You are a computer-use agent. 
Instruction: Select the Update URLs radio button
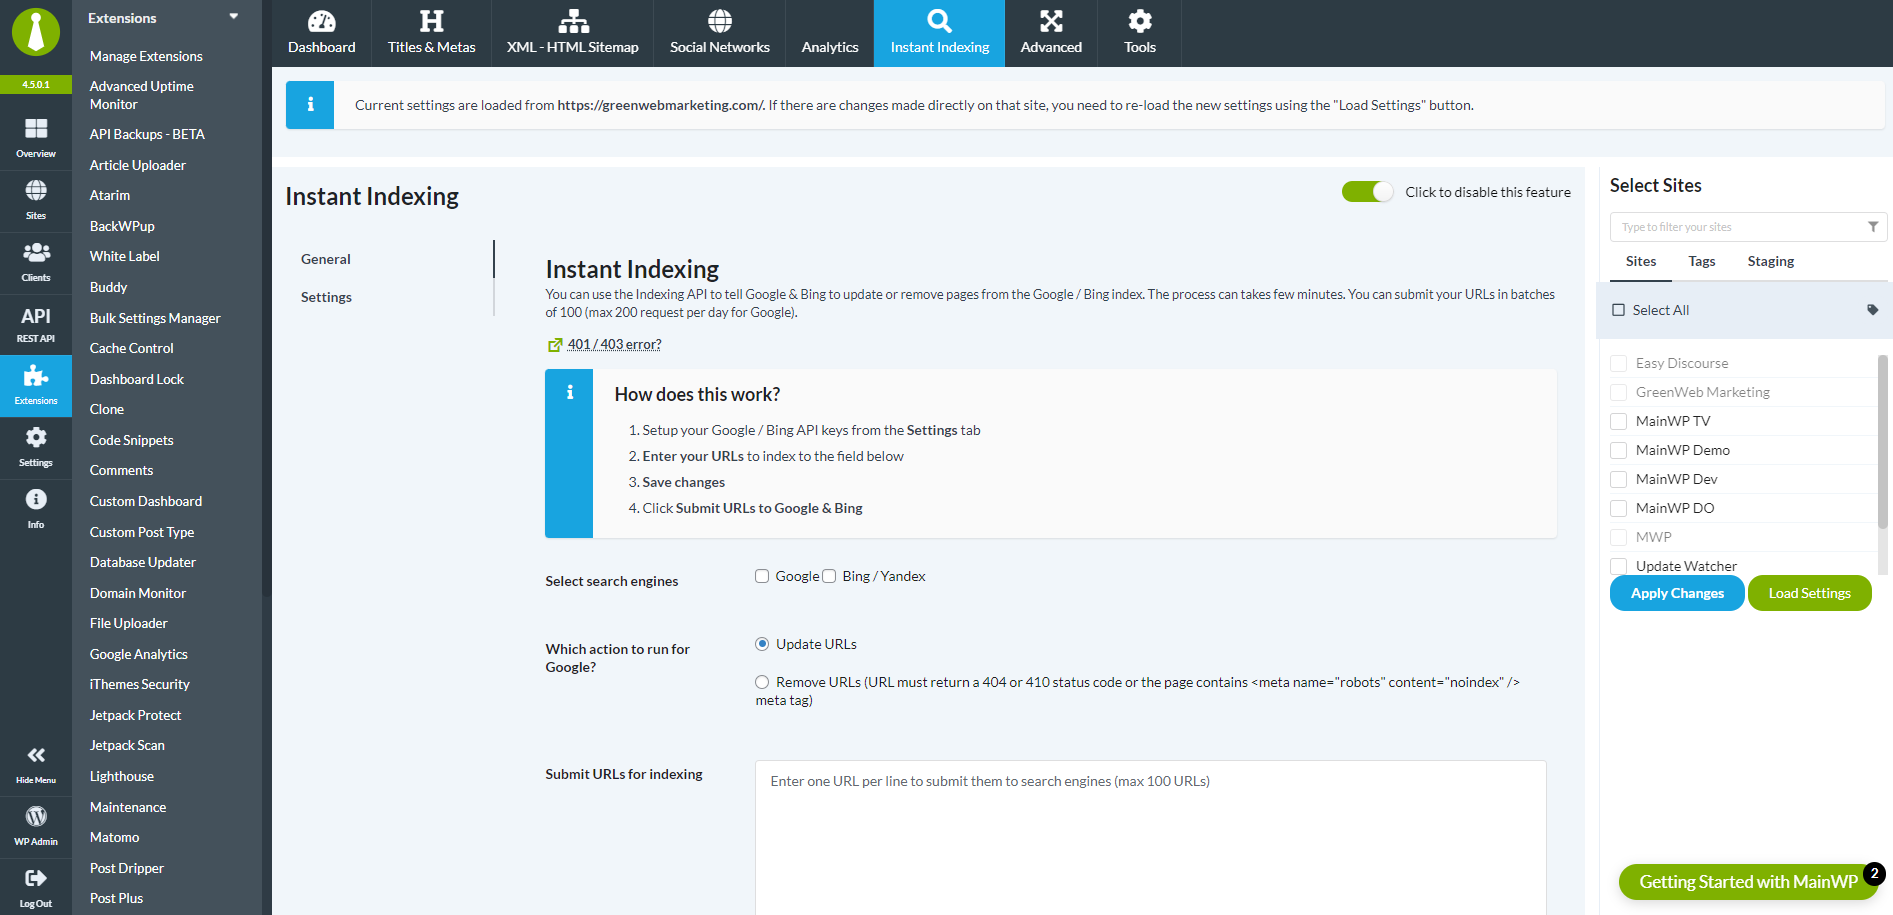[762, 644]
